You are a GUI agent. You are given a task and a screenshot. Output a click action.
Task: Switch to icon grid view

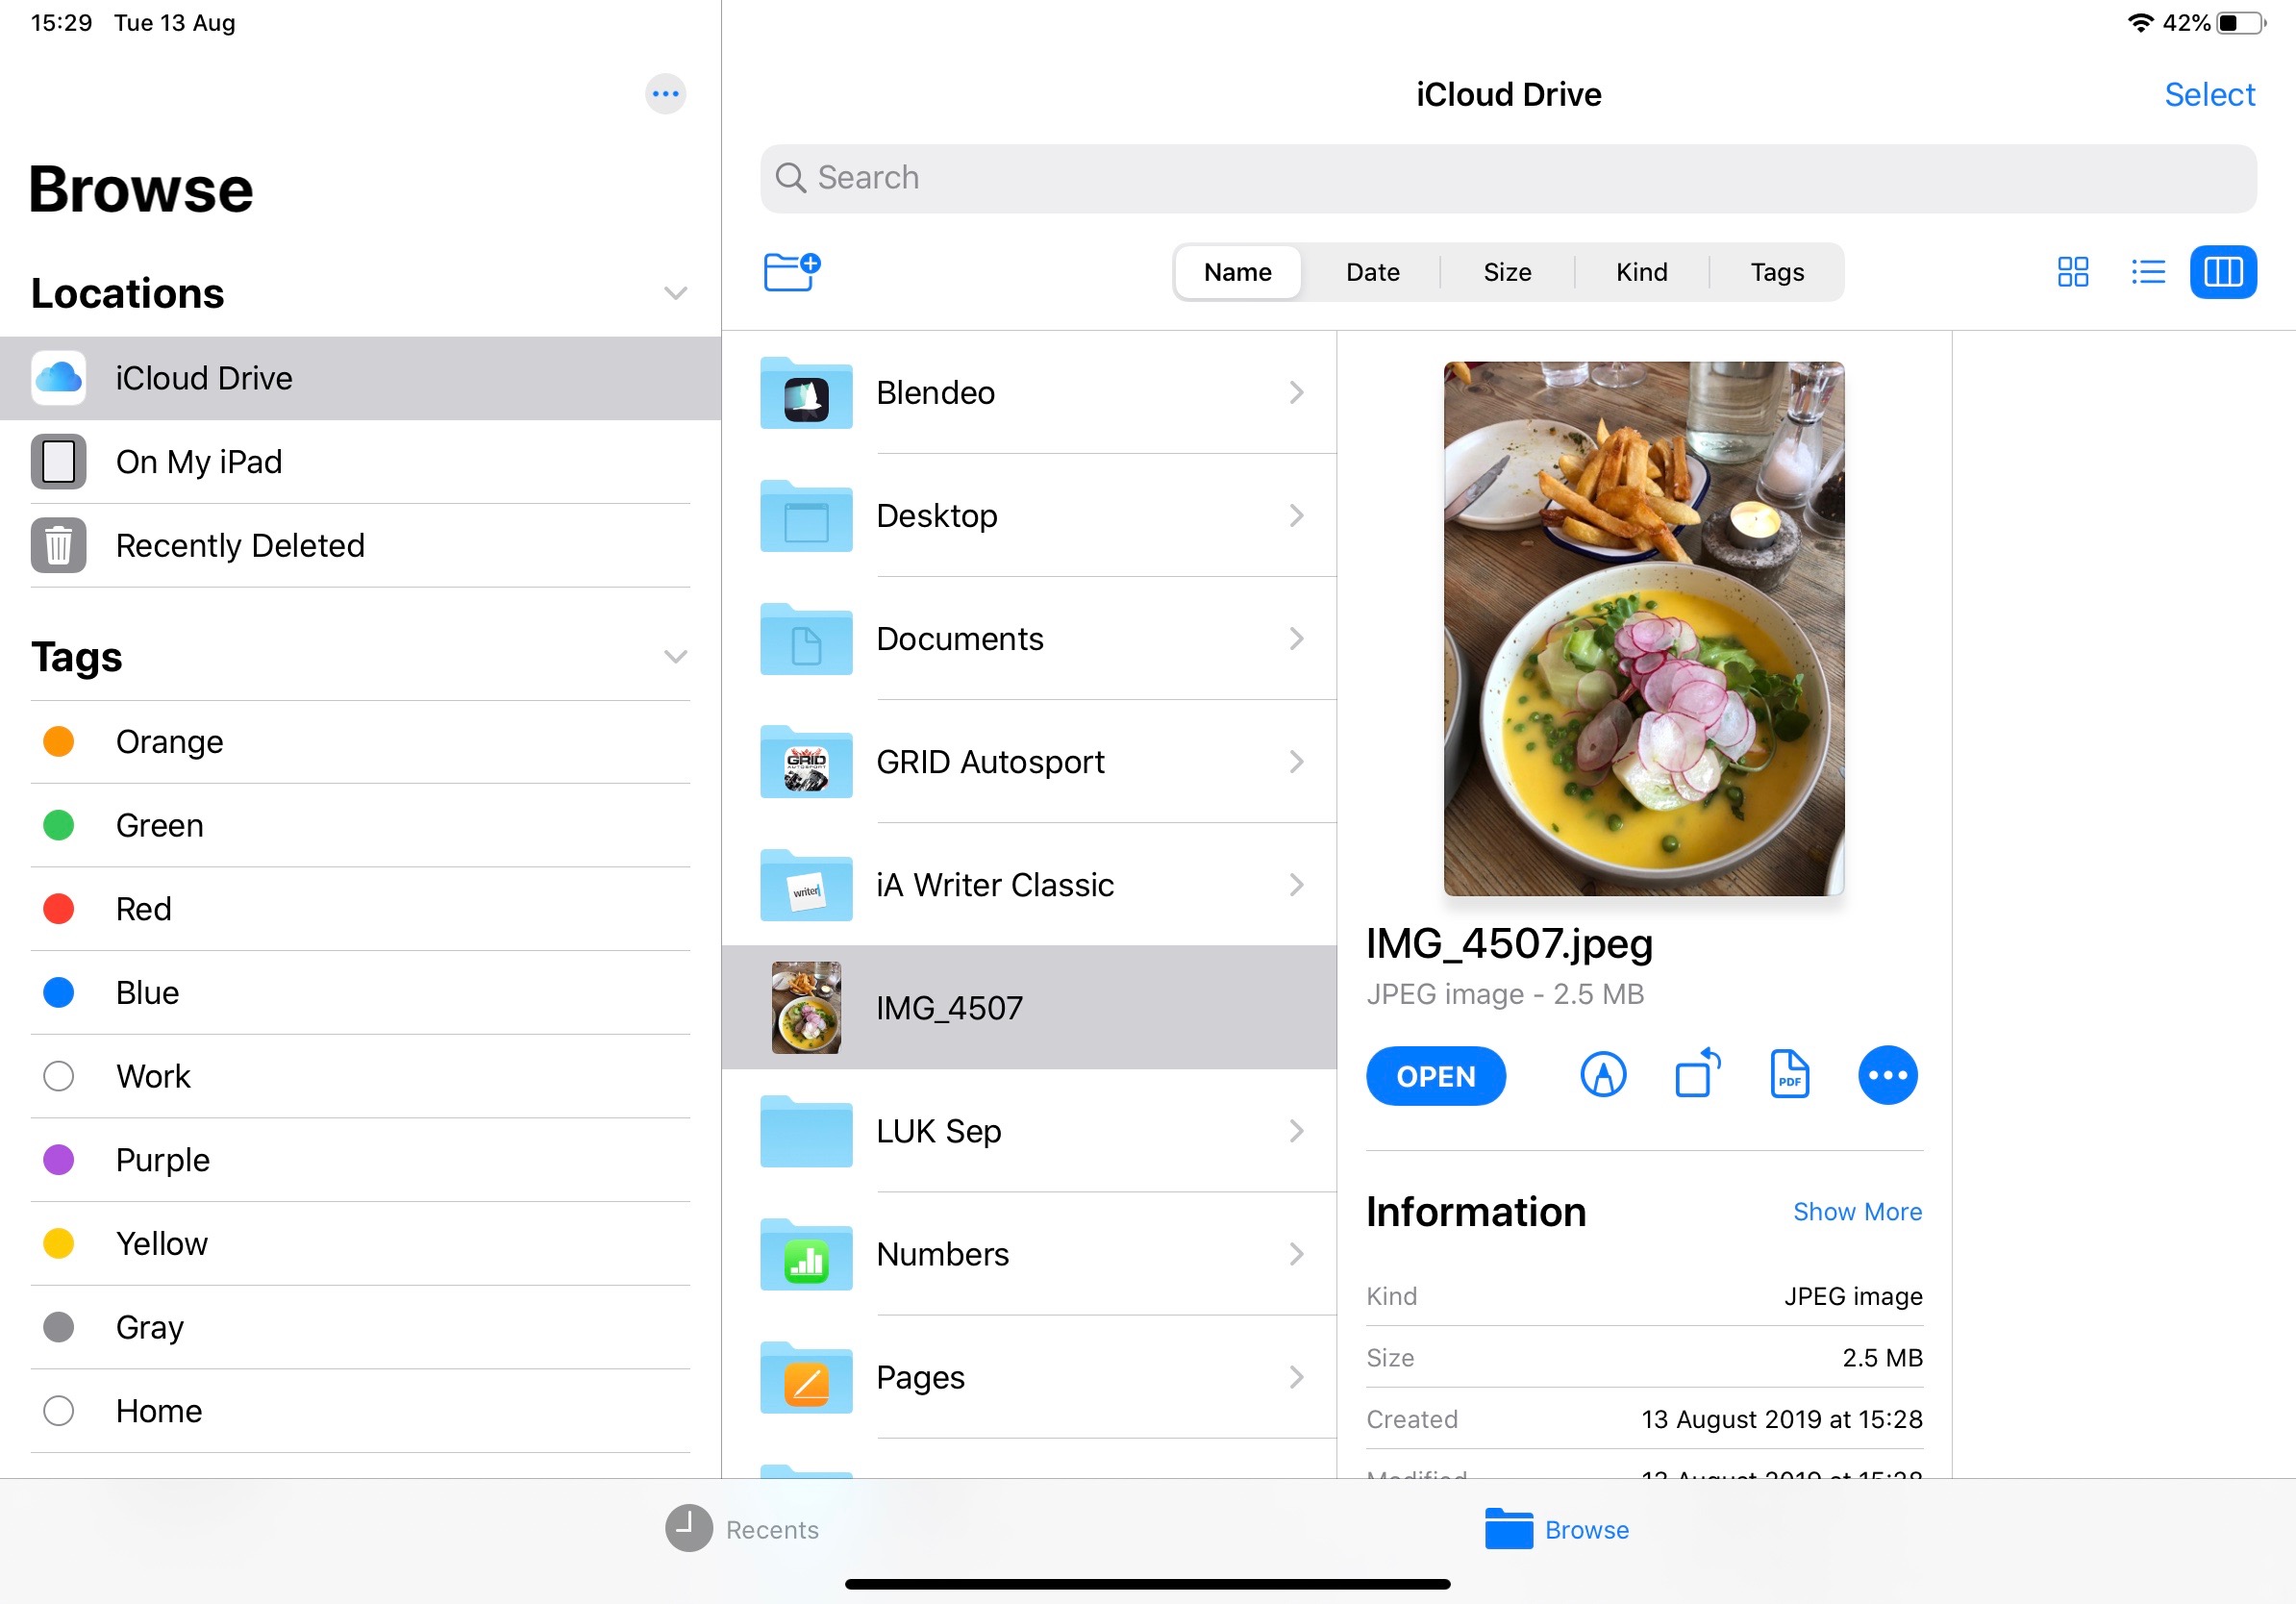2073,272
